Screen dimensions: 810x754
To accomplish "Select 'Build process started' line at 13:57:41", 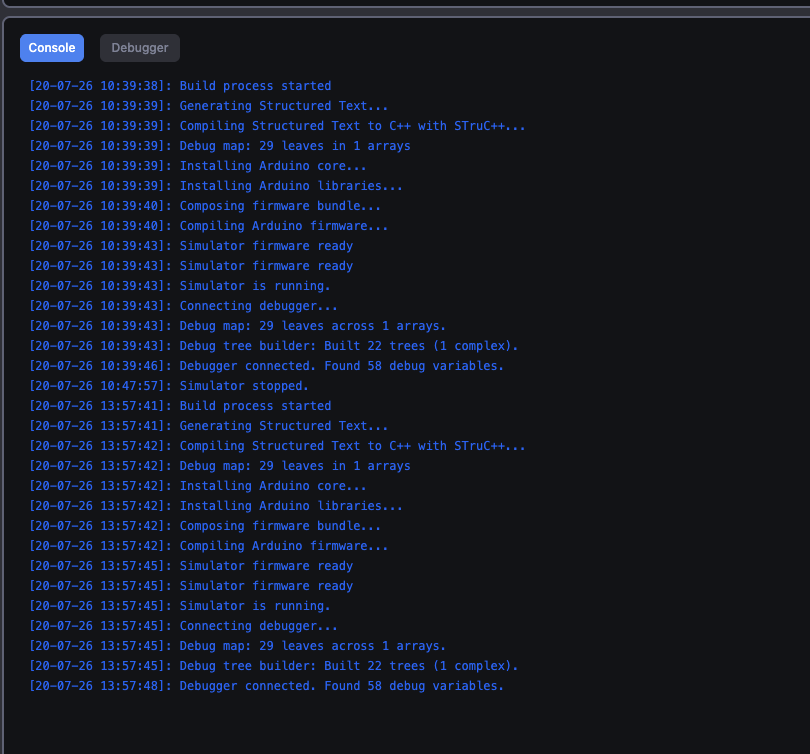I will tap(180, 406).
